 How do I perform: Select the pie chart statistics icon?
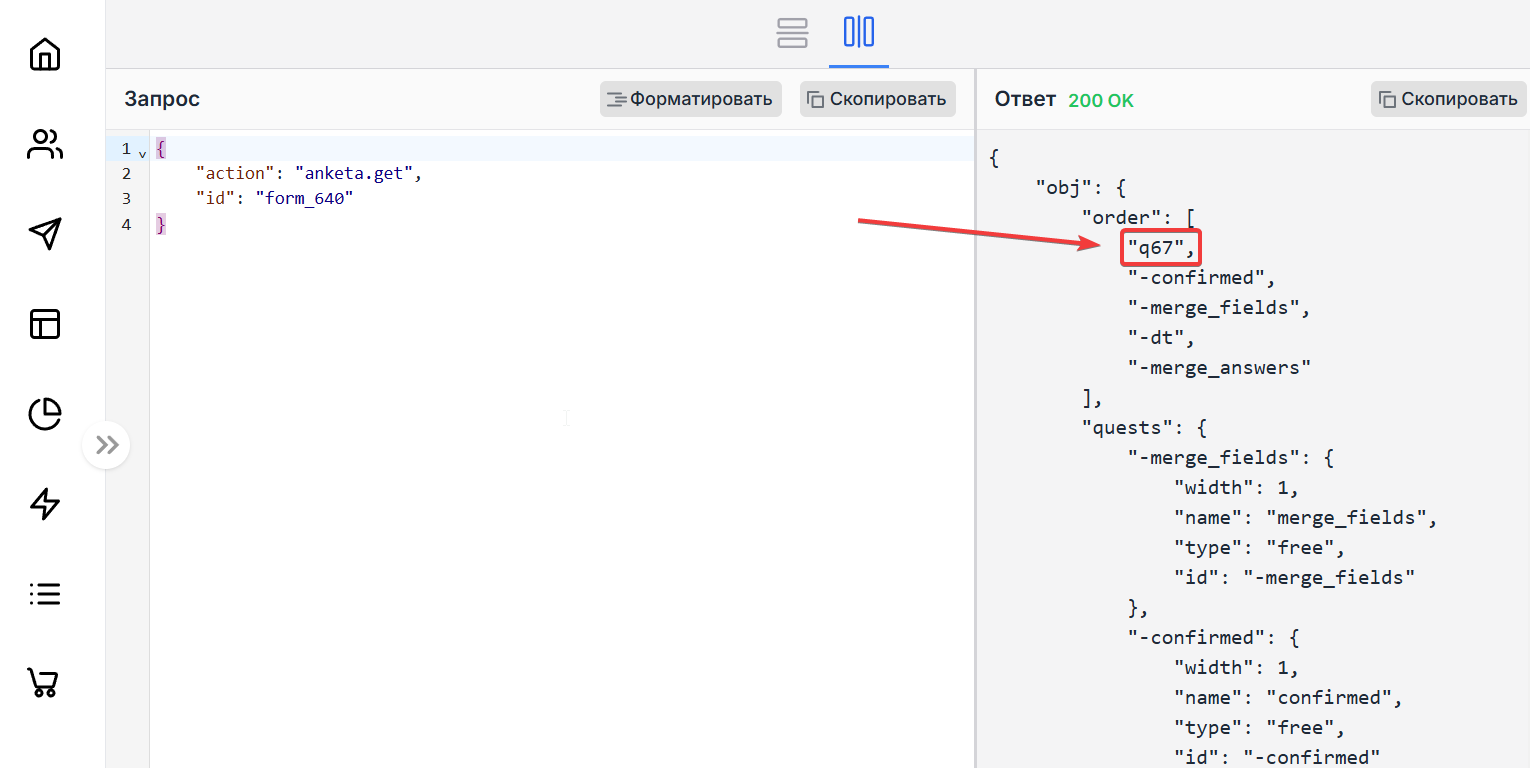click(x=44, y=414)
